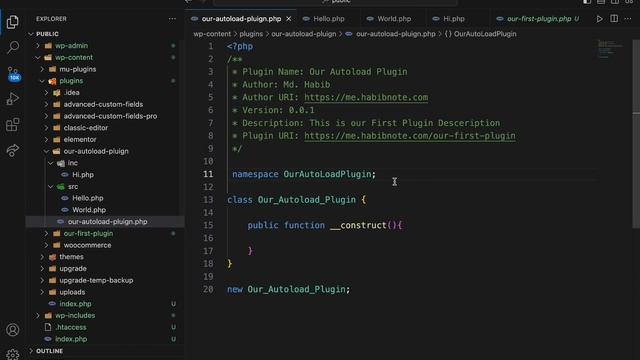
Task: Select the our-autoload-pluign.php tab
Action: [241, 19]
